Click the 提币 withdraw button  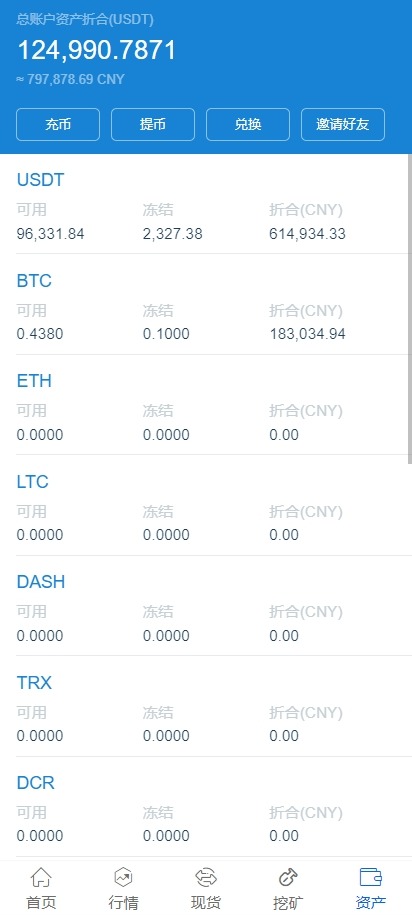[153, 124]
